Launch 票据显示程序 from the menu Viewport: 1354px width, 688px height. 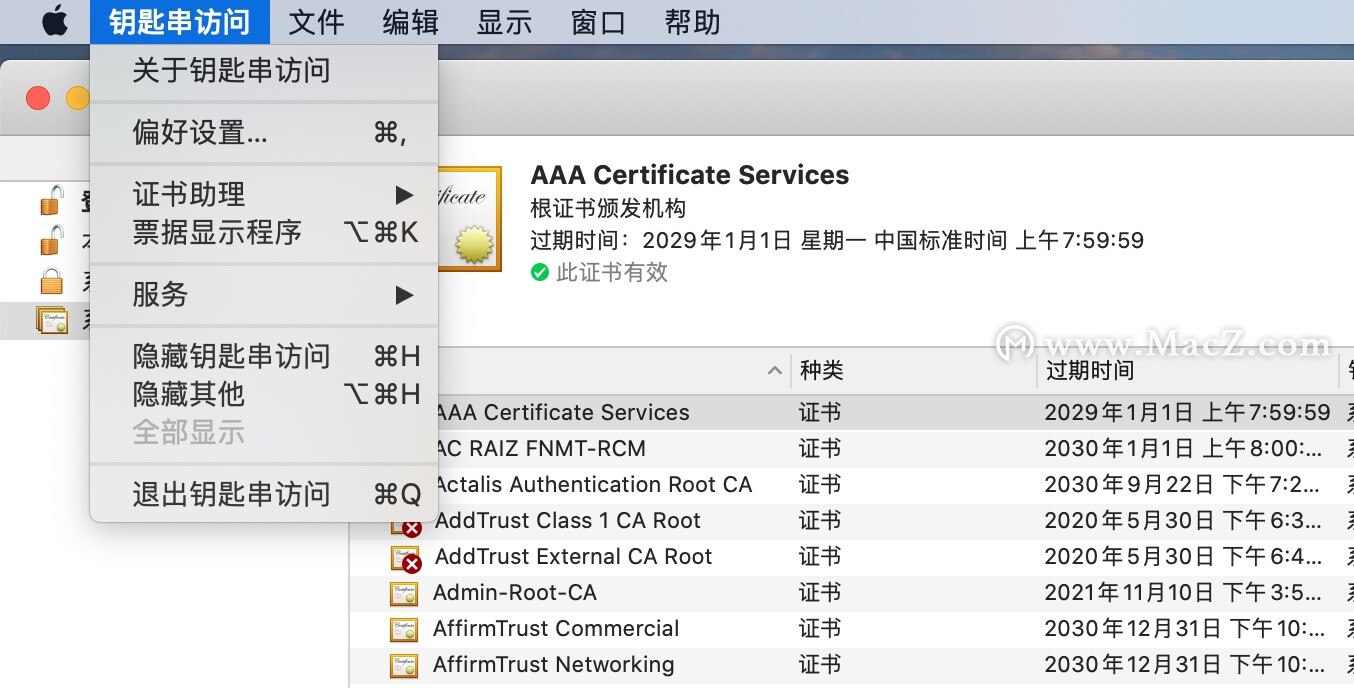coord(264,232)
